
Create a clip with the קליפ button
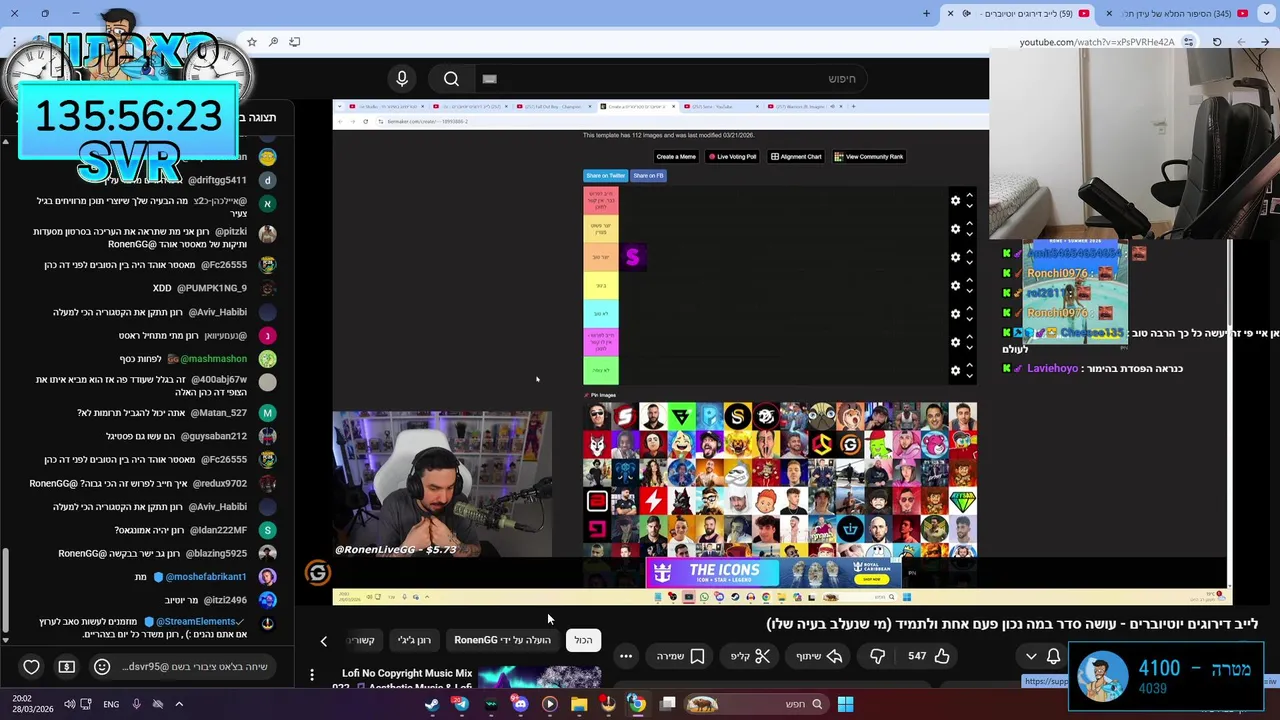pyautogui.click(x=751, y=656)
